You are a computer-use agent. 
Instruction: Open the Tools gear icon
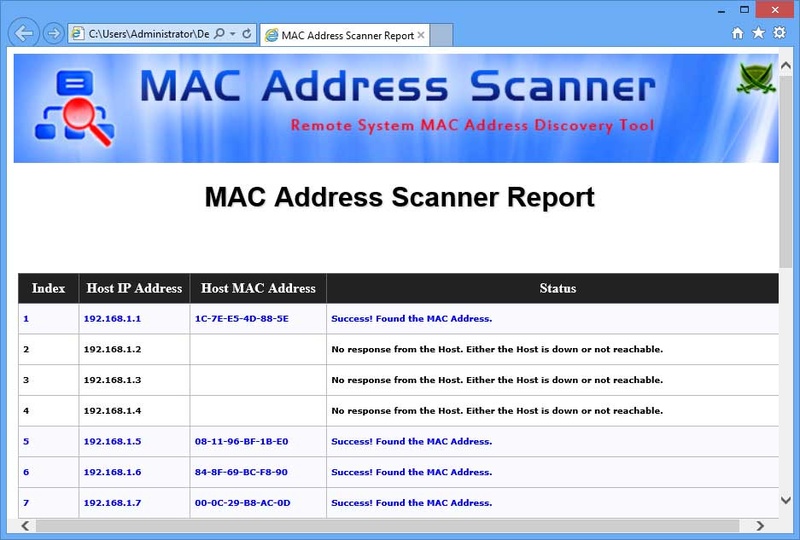pyautogui.click(x=780, y=33)
